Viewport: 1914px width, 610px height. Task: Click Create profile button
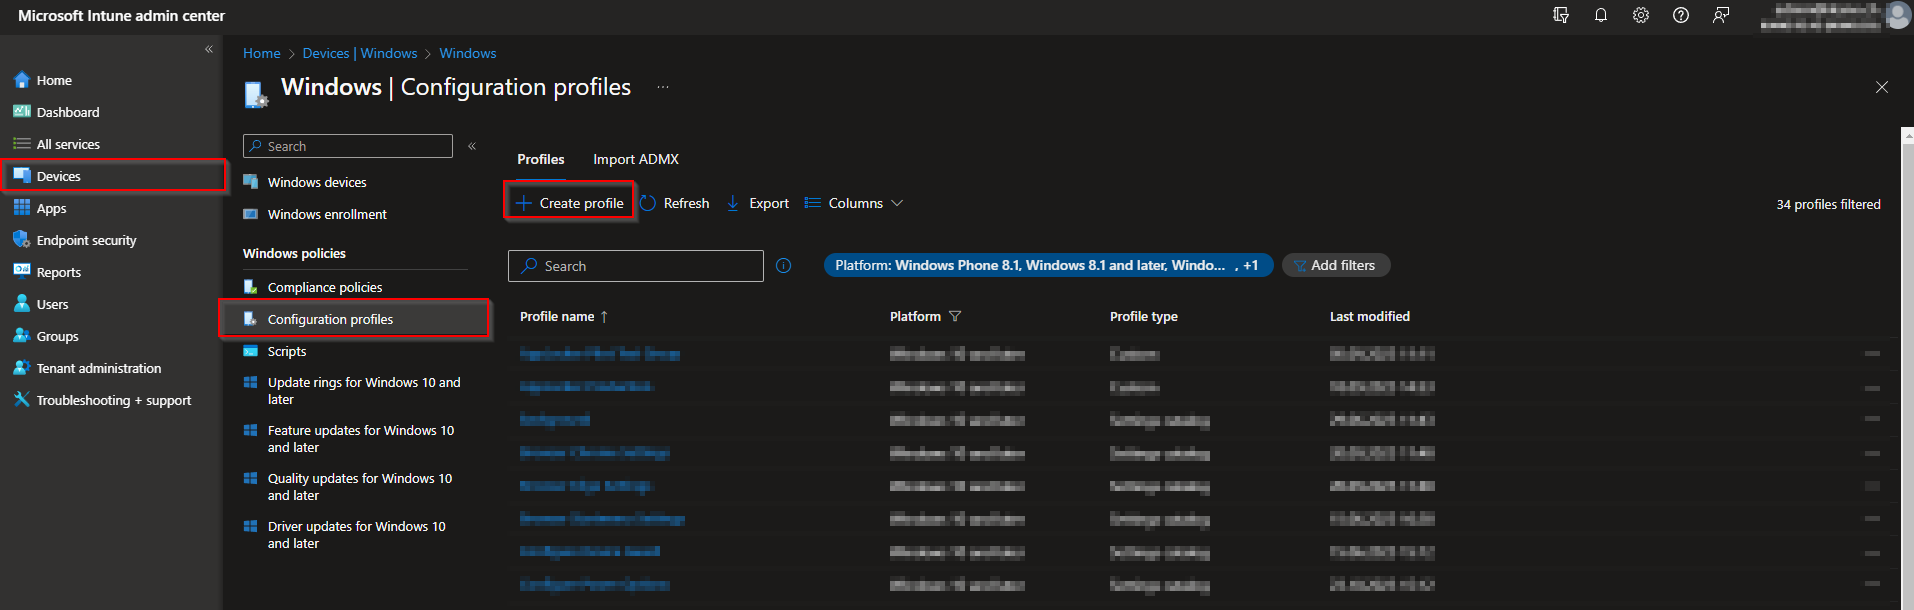570,203
